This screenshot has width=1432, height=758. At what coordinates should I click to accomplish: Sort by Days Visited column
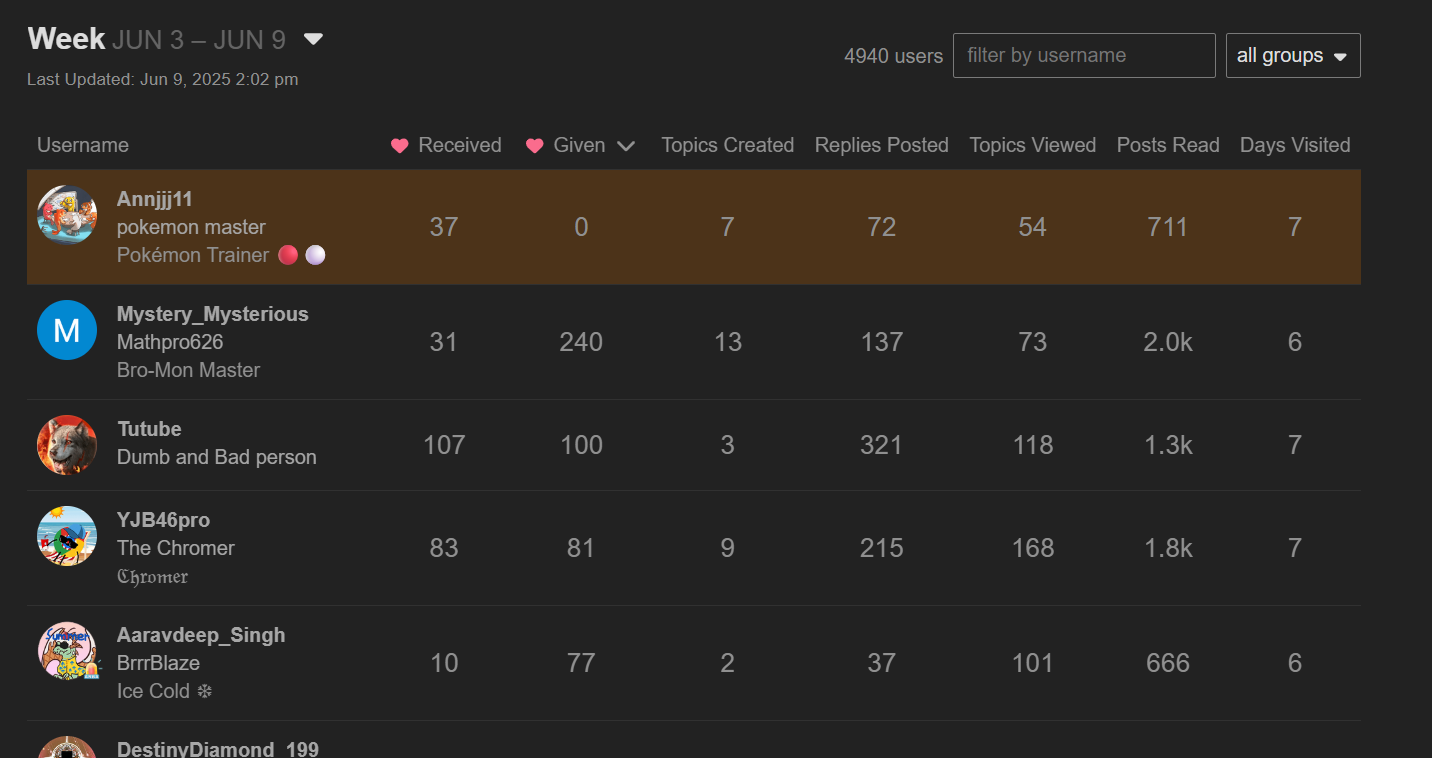point(1294,145)
